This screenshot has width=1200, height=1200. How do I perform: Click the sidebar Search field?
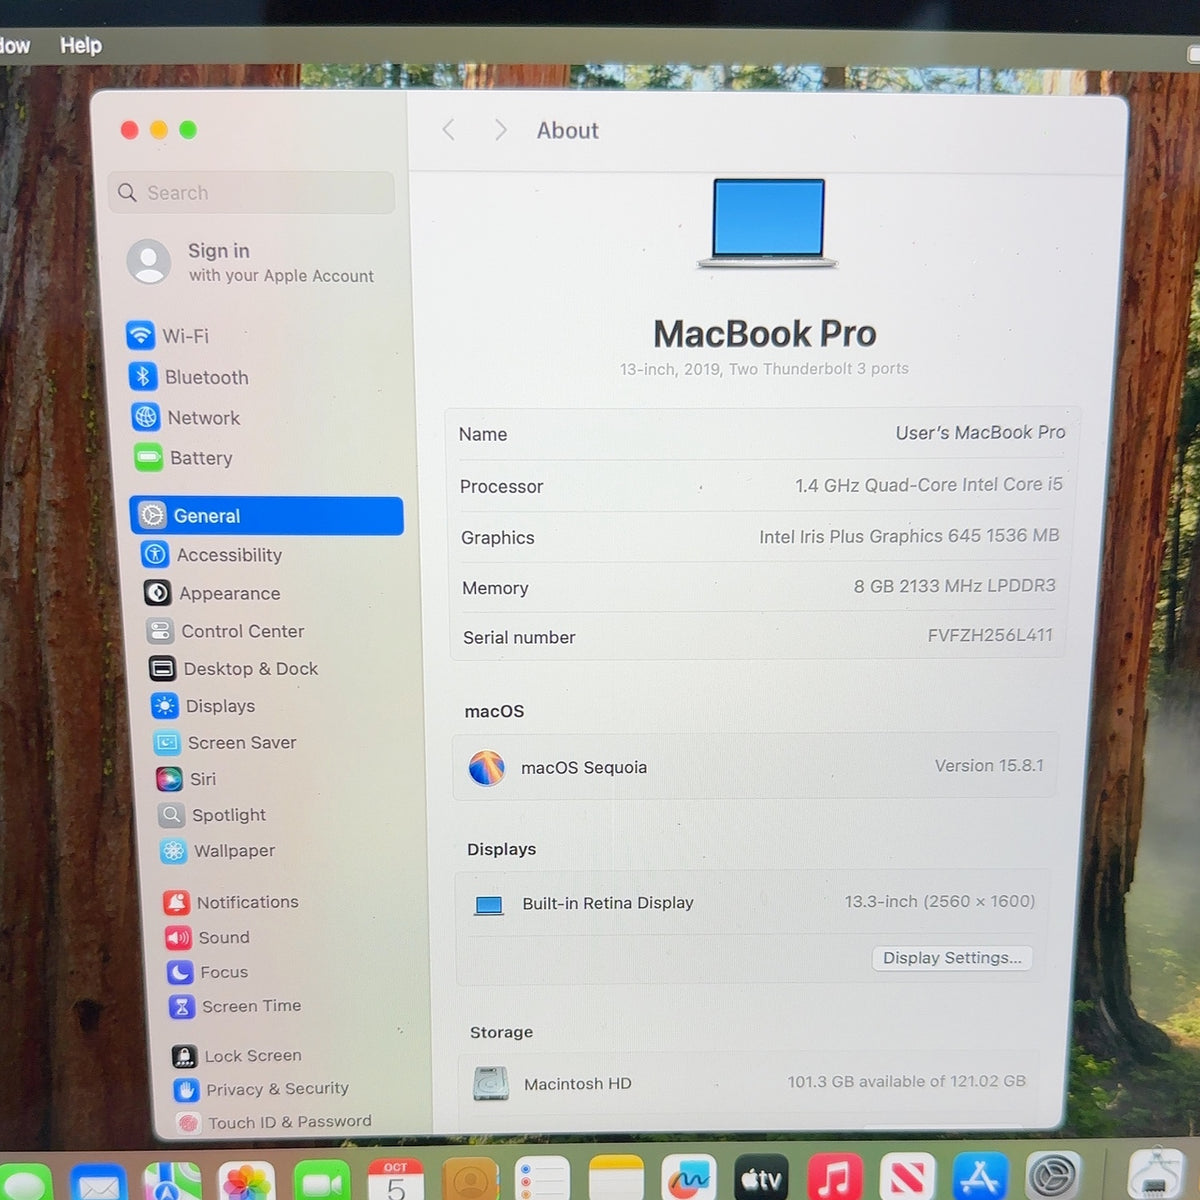click(251, 192)
